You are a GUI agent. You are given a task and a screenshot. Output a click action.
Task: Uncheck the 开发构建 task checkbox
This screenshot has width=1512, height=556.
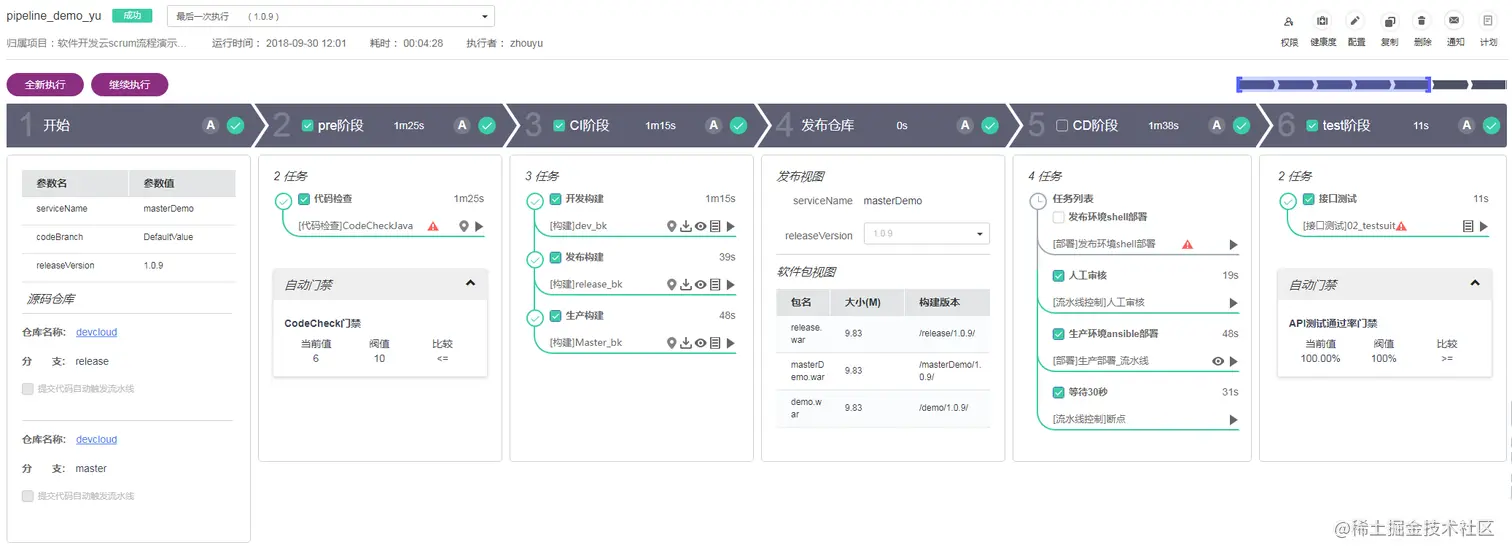556,199
